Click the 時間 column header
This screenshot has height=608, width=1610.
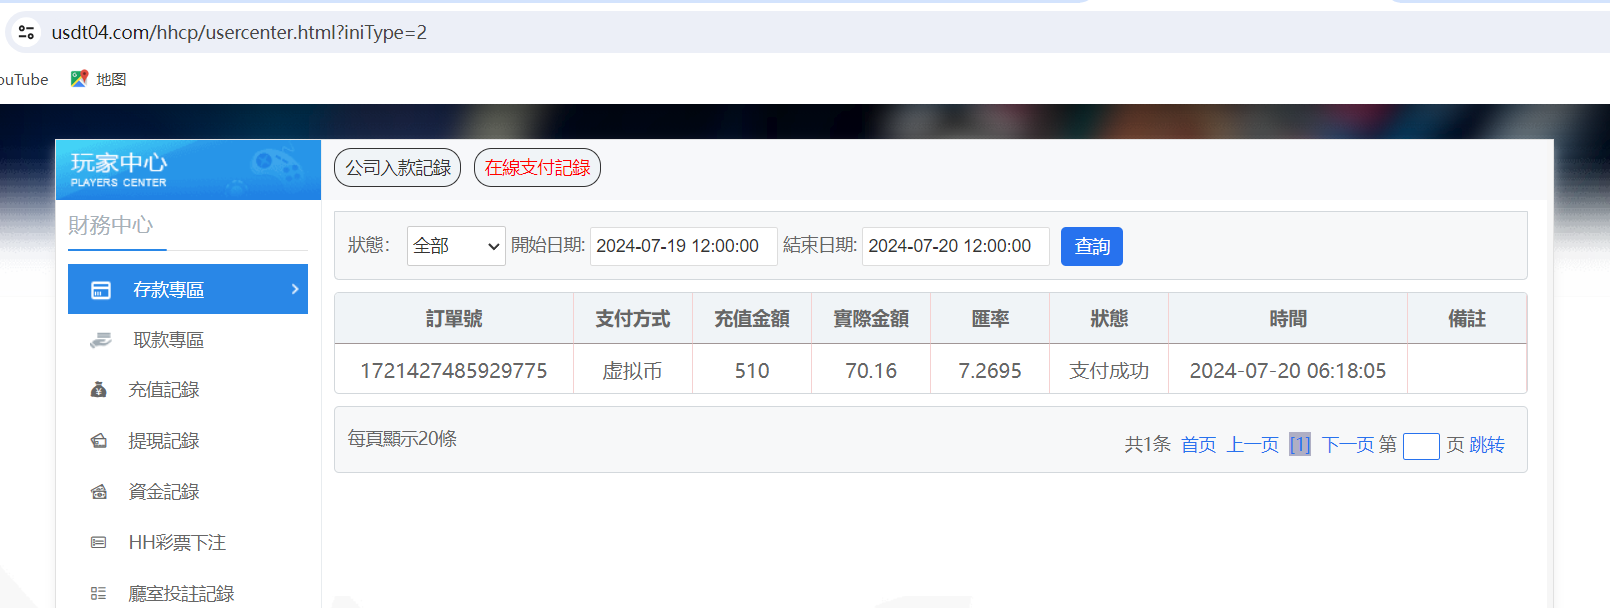pyautogui.click(x=1288, y=319)
